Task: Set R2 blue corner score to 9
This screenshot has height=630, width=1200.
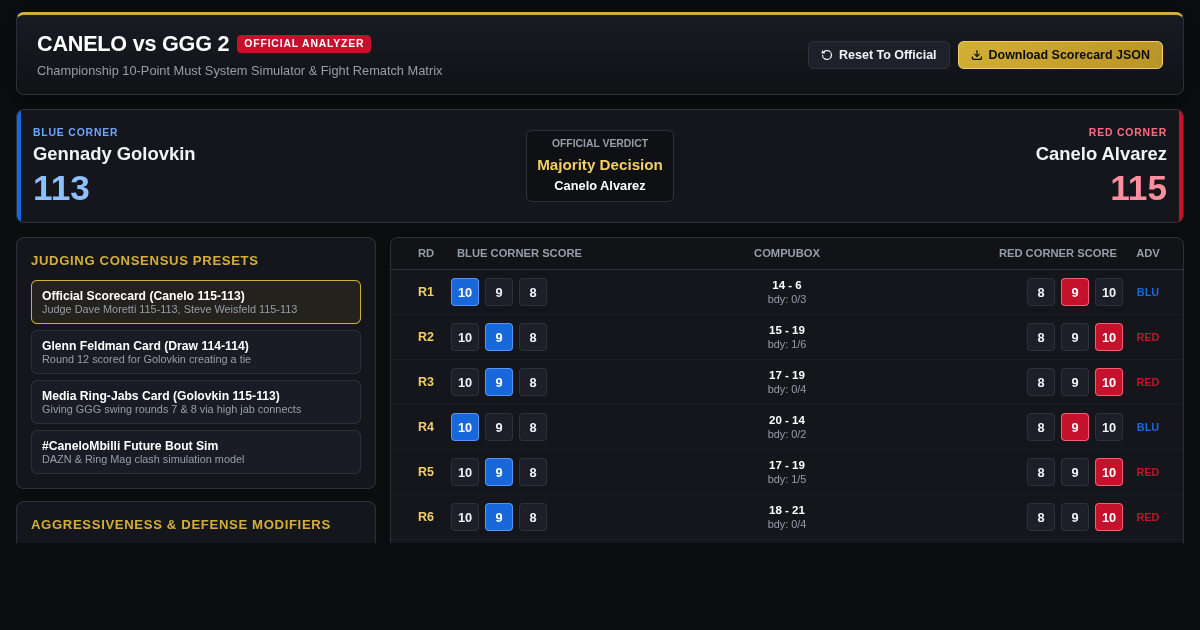Action: pyautogui.click(x=499, y=337)
